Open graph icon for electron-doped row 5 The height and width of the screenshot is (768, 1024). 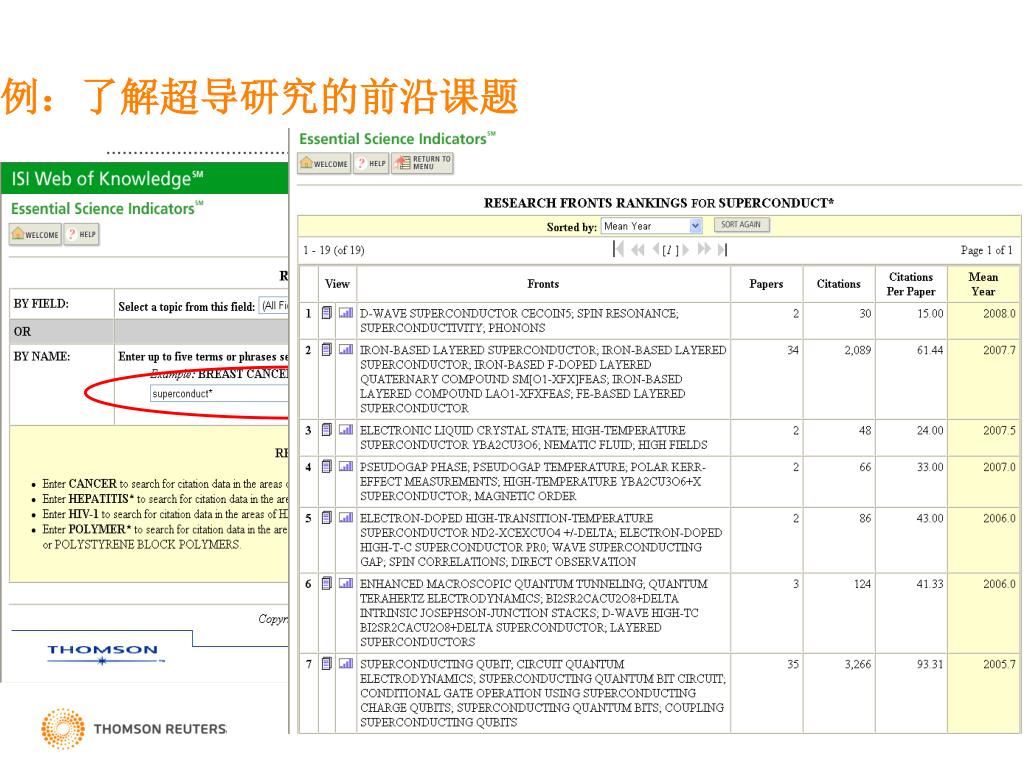(x=346, y=517)
